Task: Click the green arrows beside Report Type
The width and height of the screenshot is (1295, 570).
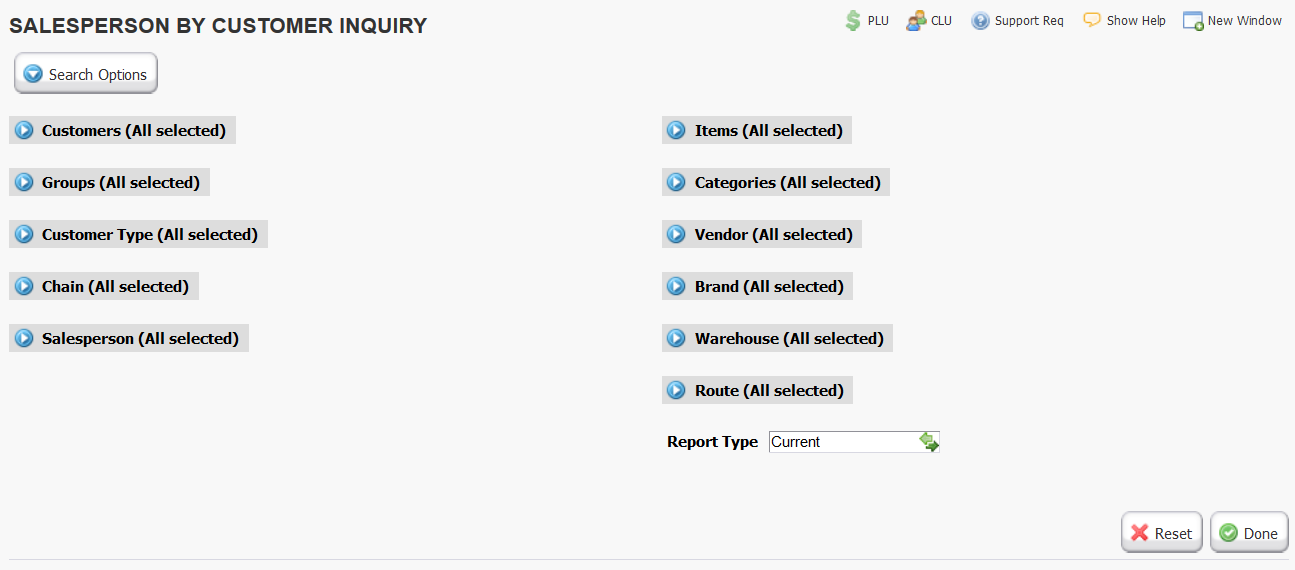Action: coord(929,442)
